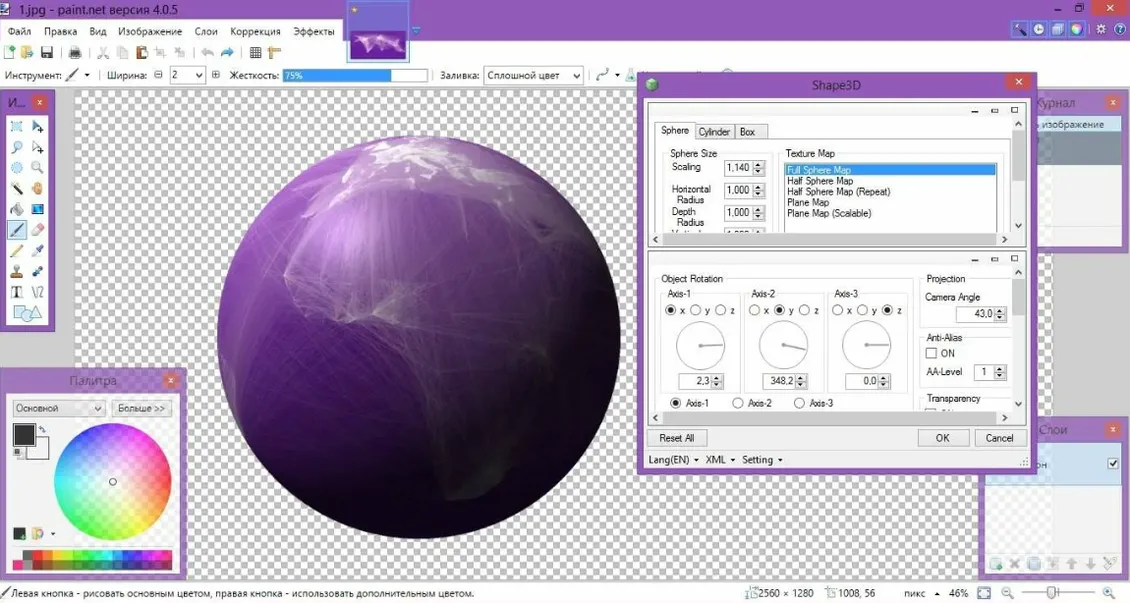This screenshot has height=603, width=1130.
Task: Choose the Text tool
Action: [17, 292]
